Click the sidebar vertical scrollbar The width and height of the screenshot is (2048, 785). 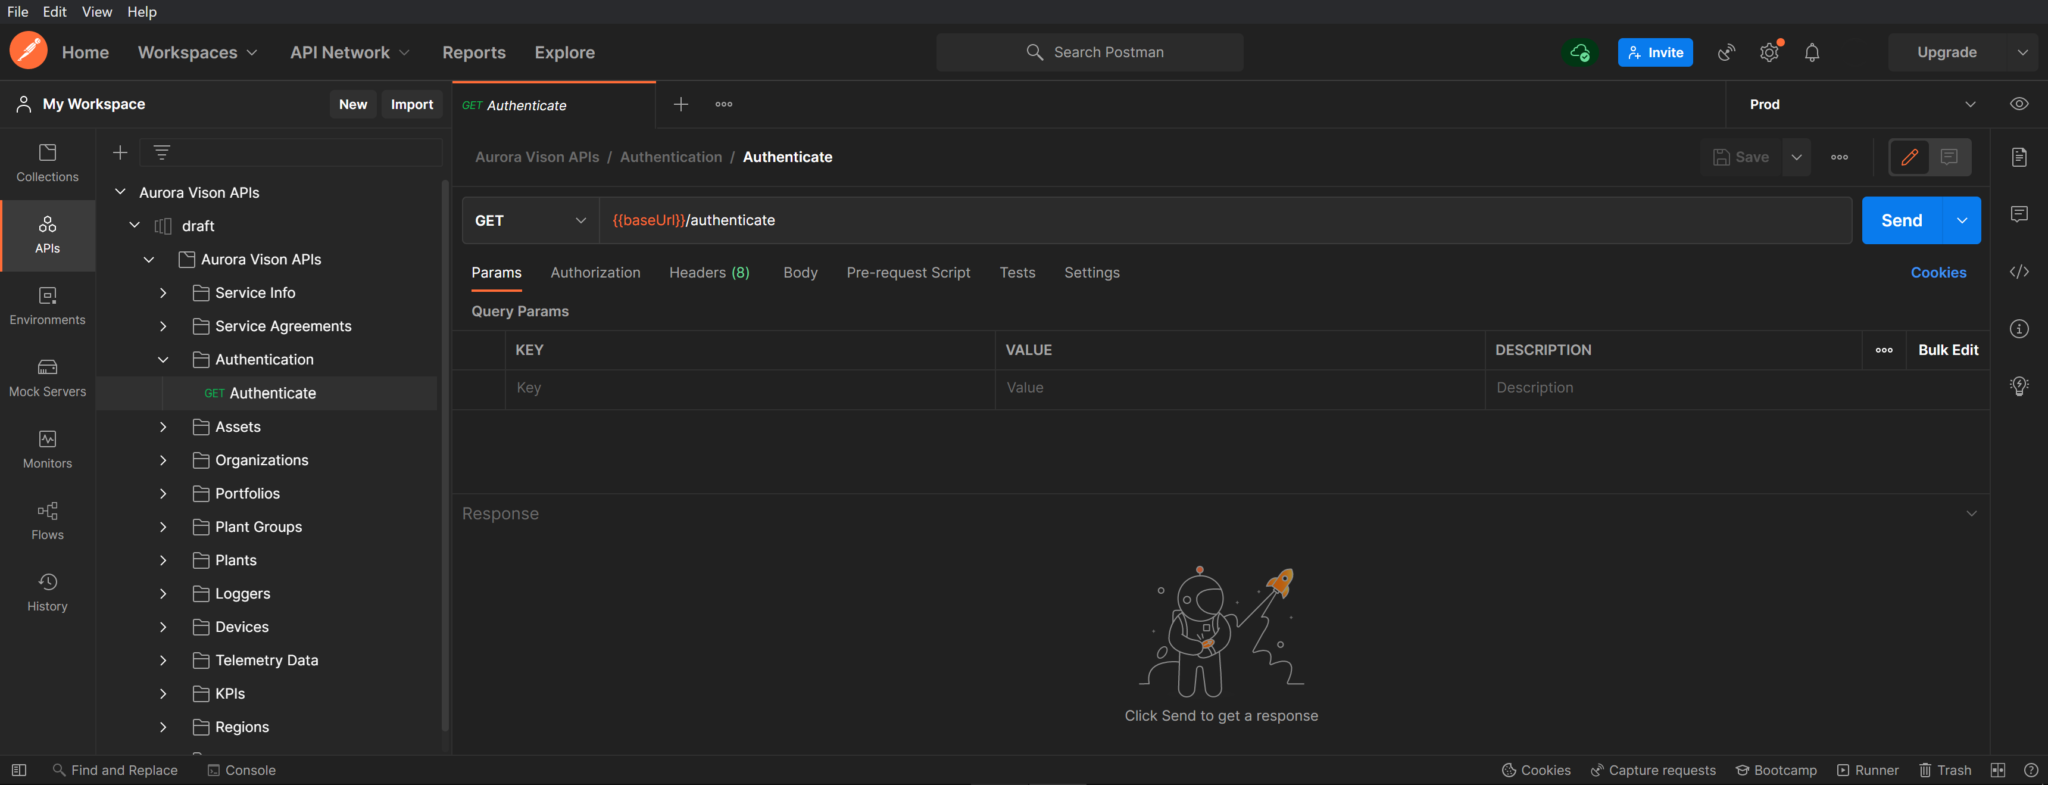pos(445,450)
